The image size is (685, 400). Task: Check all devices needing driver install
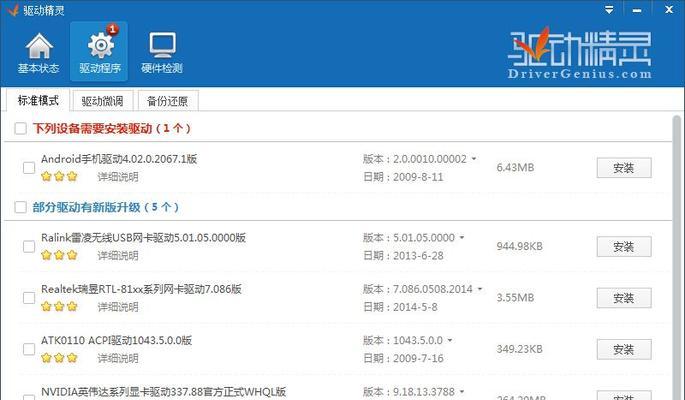point(20,128)
